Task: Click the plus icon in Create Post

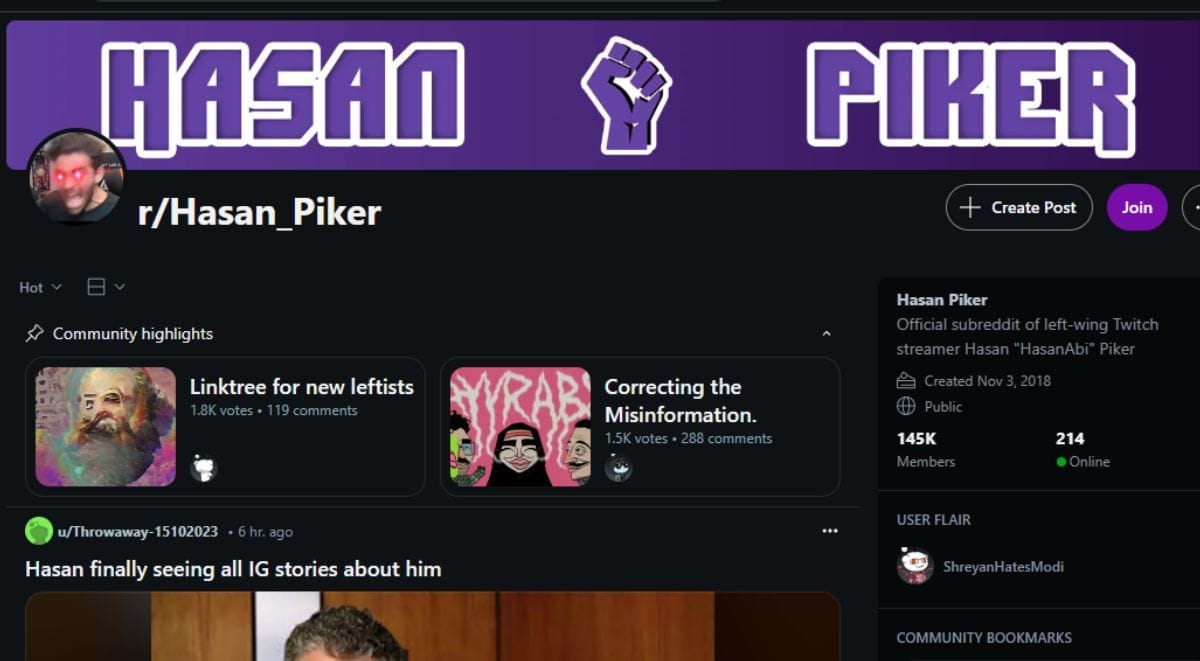Action: point(969,207)
